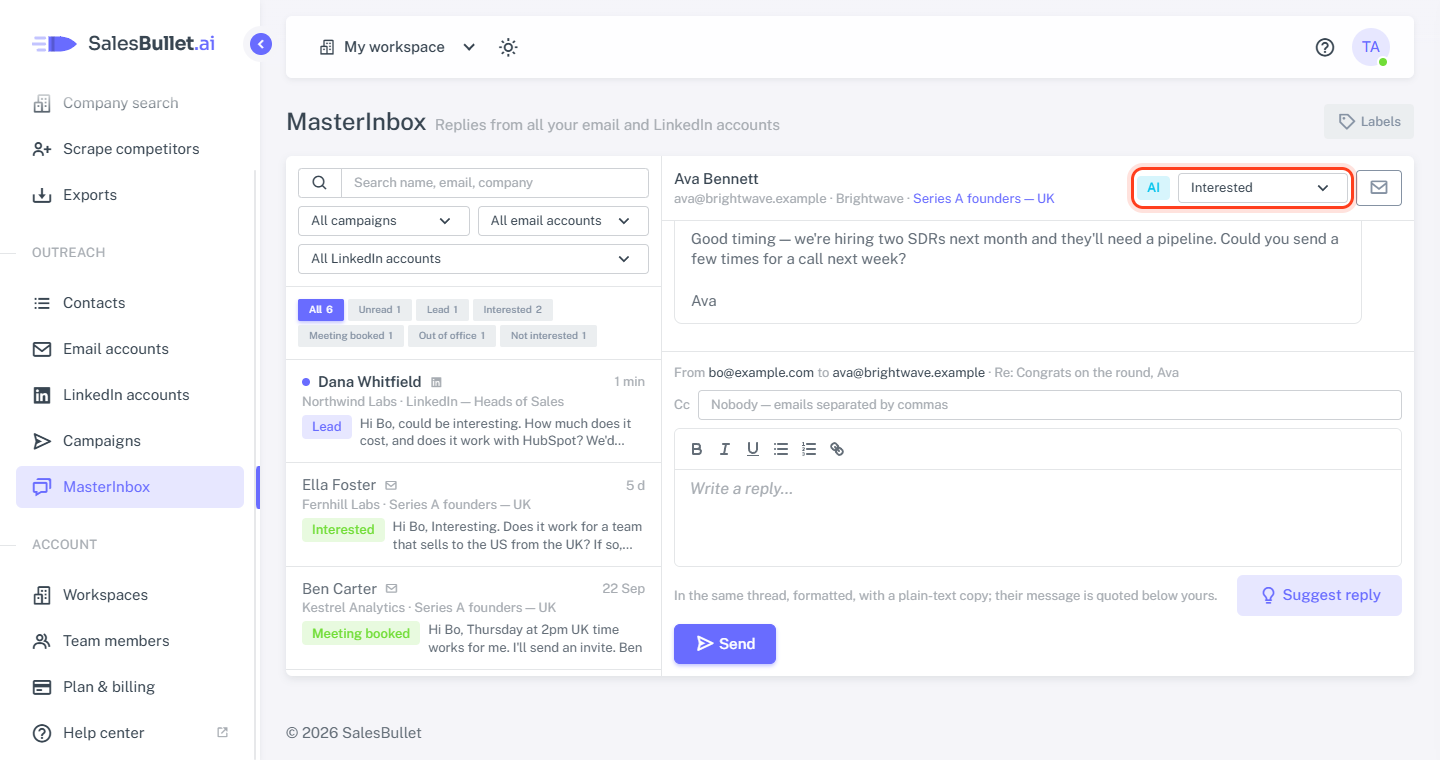Open Campaigns in the sidebar
The height and width of the screenshot is (760, 1440).
[130, 441]
